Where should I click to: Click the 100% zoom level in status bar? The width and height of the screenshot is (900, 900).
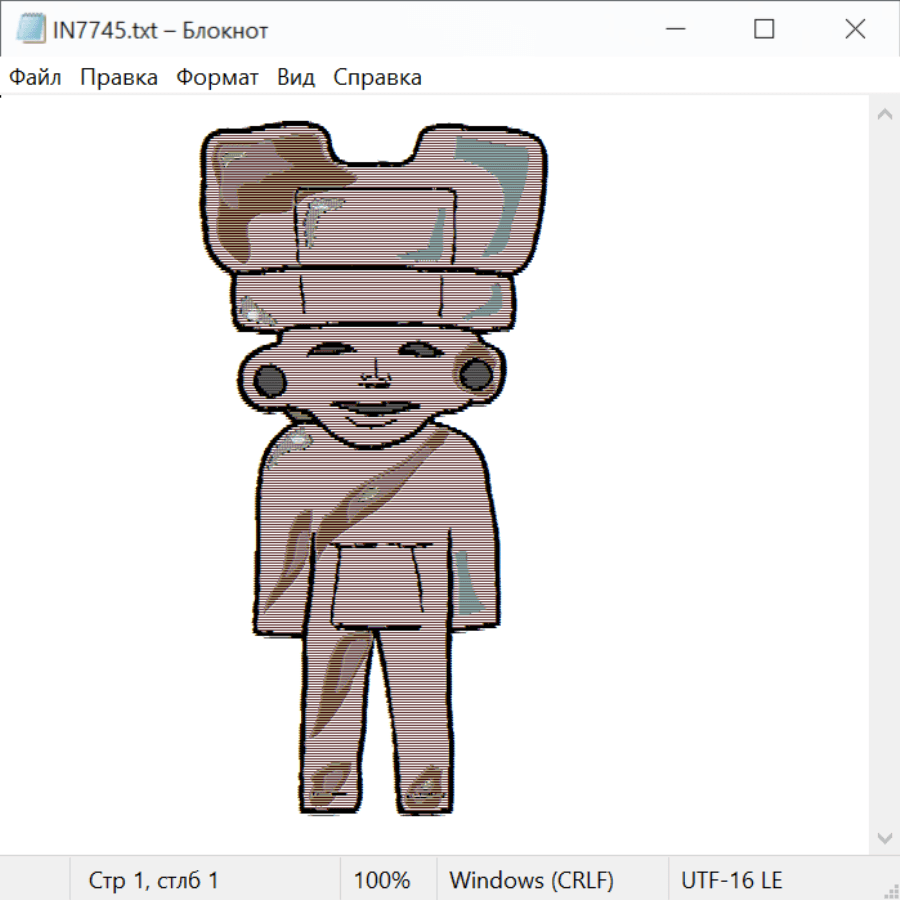click(382, 881)
